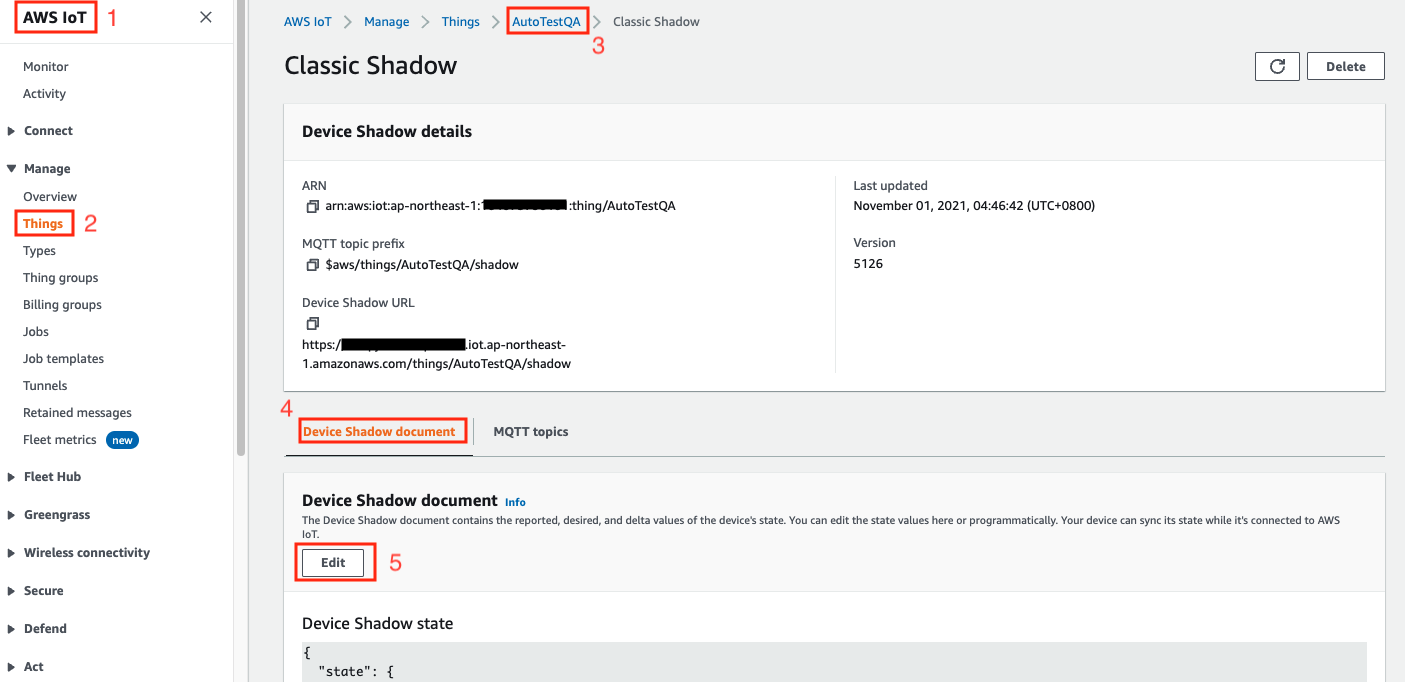Click the sidebar vertical scrollbar
This screenshot has height=682, width=1405.
coord(240,228)
